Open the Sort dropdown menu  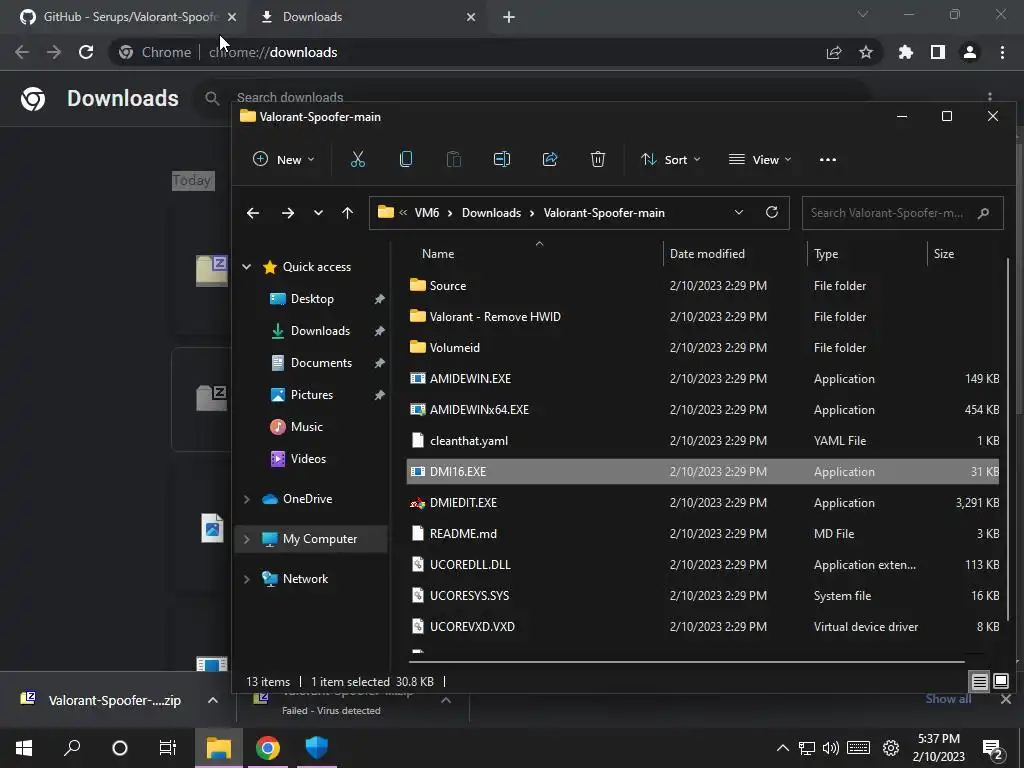coord(671,159)
